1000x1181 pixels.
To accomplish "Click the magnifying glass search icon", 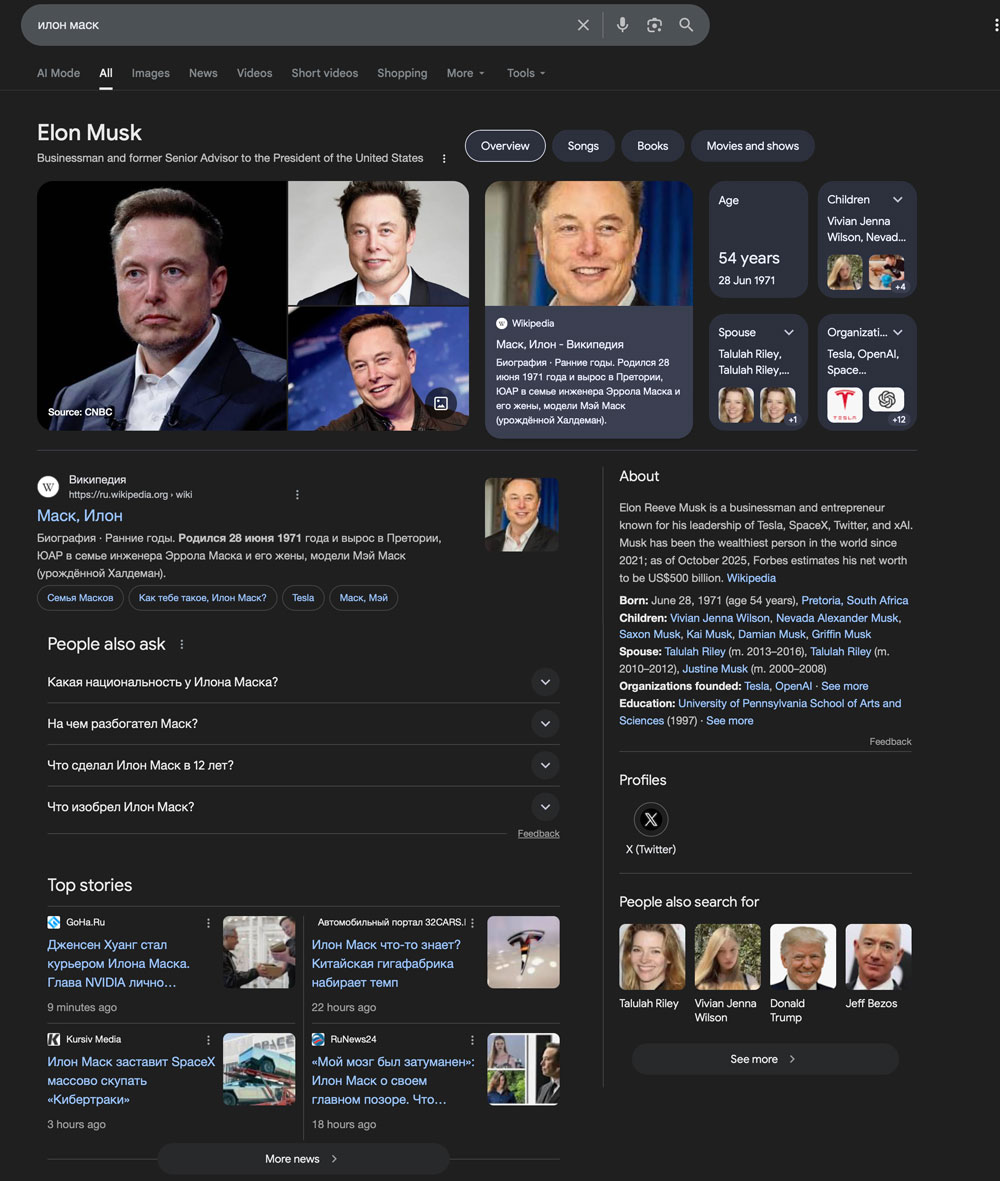I will pos(686,25).
